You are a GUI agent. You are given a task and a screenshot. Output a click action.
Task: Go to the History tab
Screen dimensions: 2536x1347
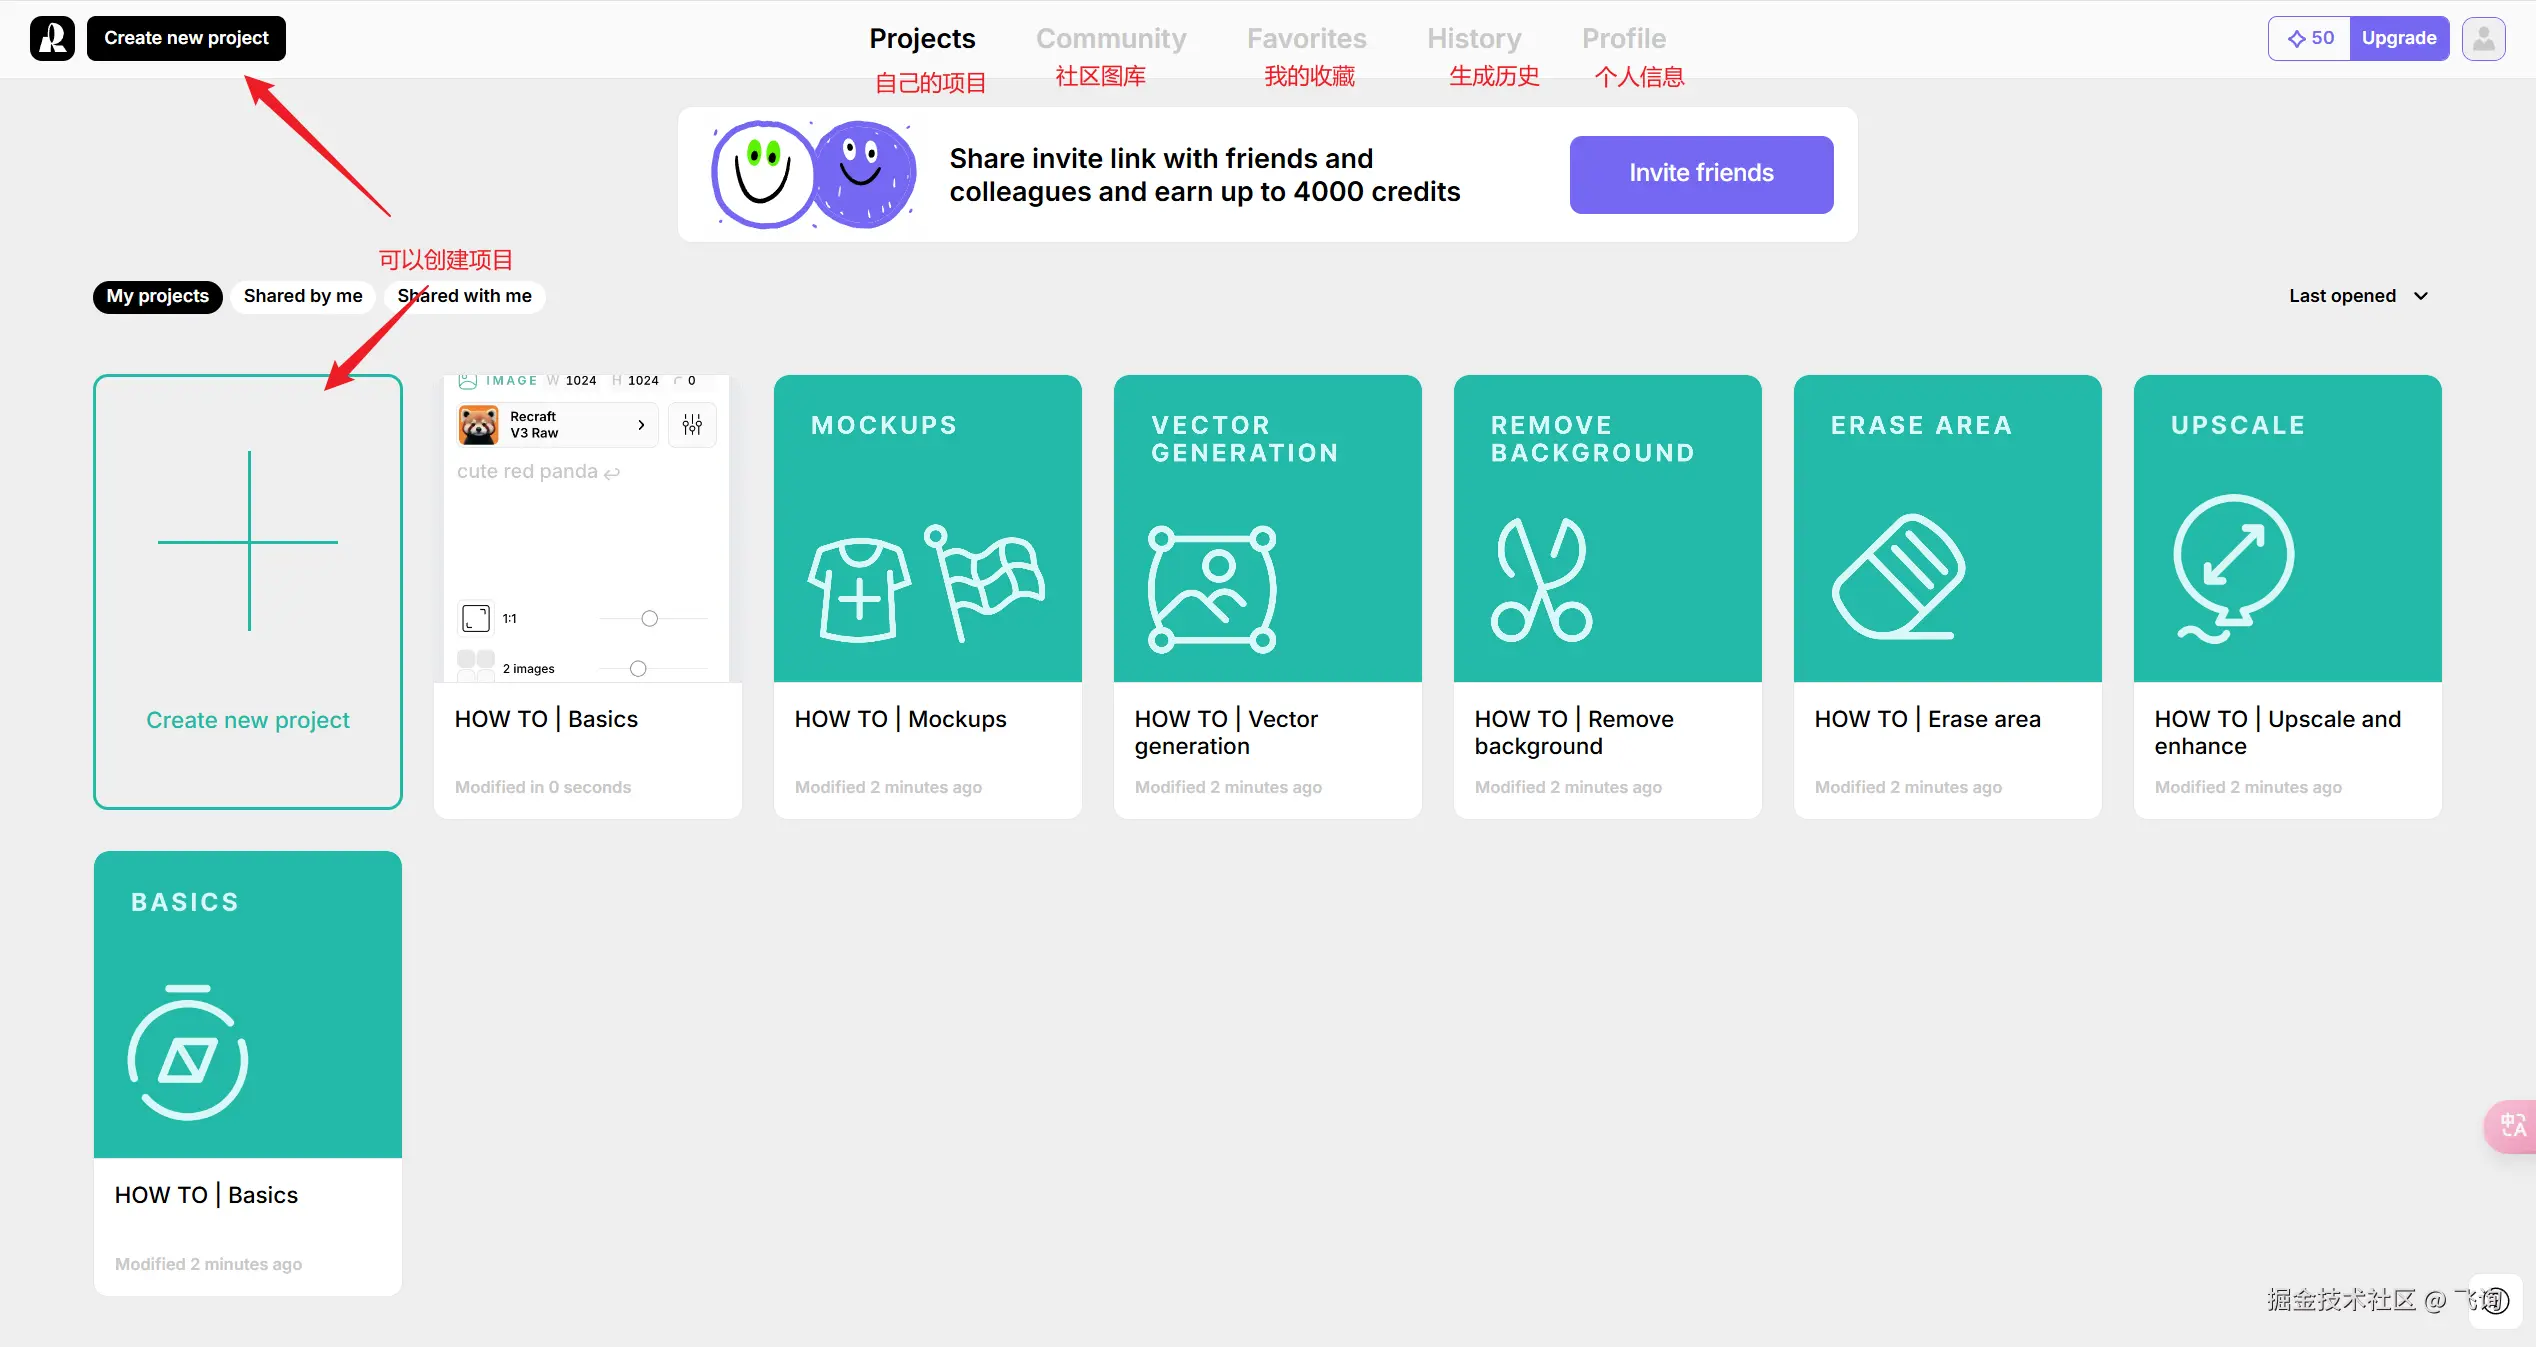click(1473, 39)
